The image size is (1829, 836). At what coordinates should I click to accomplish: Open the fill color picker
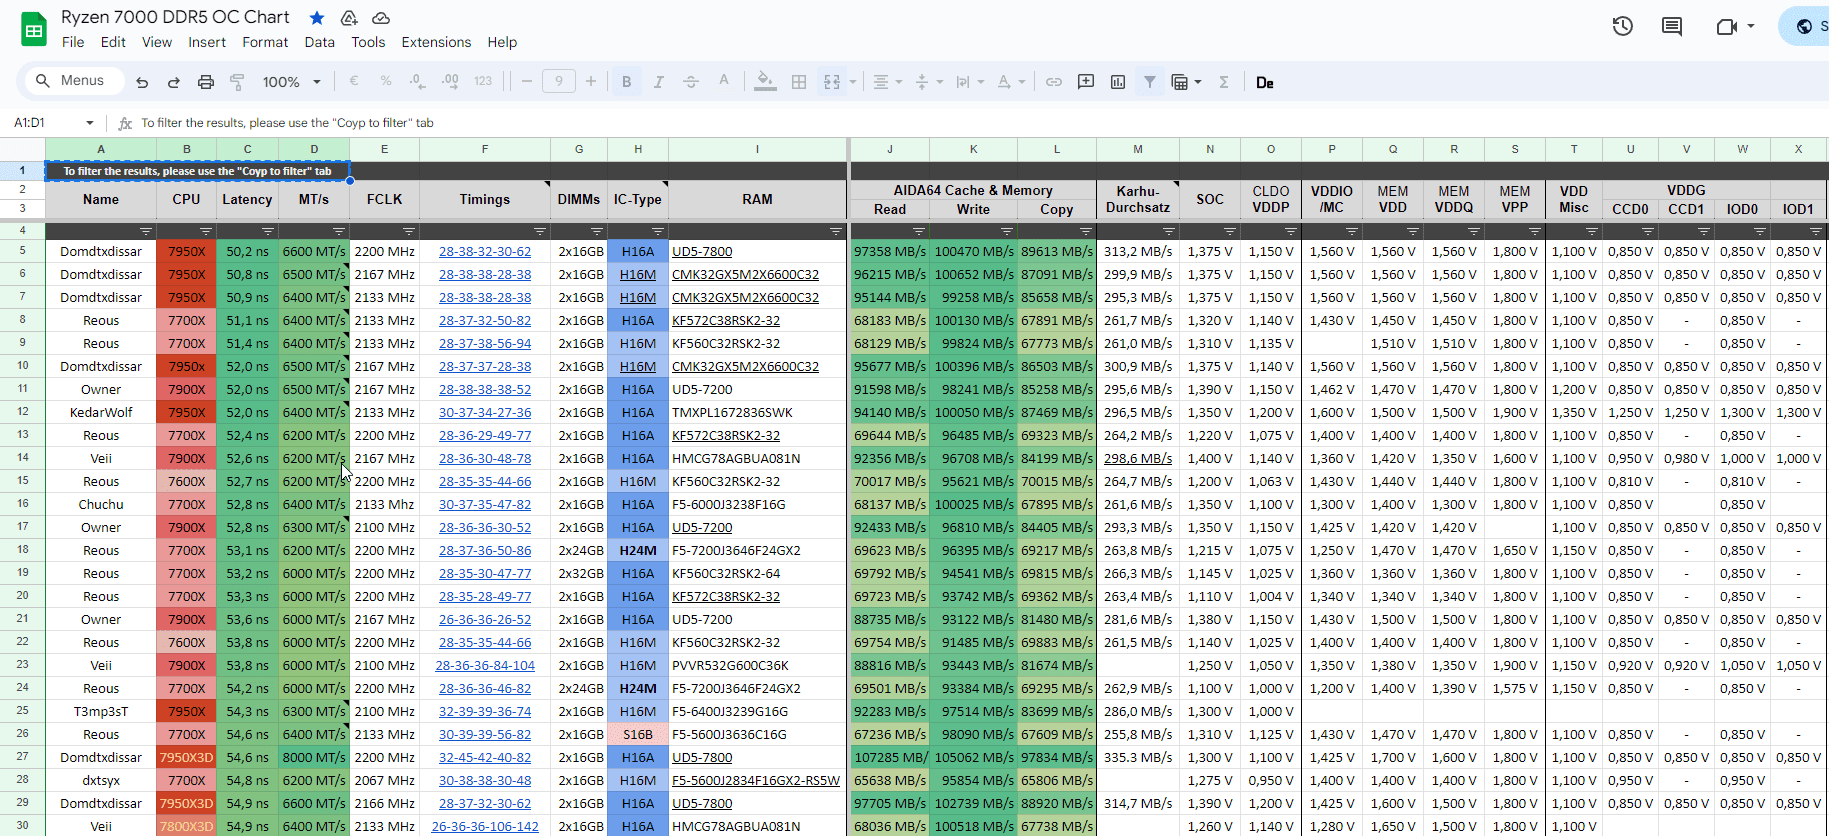[765, 82]
